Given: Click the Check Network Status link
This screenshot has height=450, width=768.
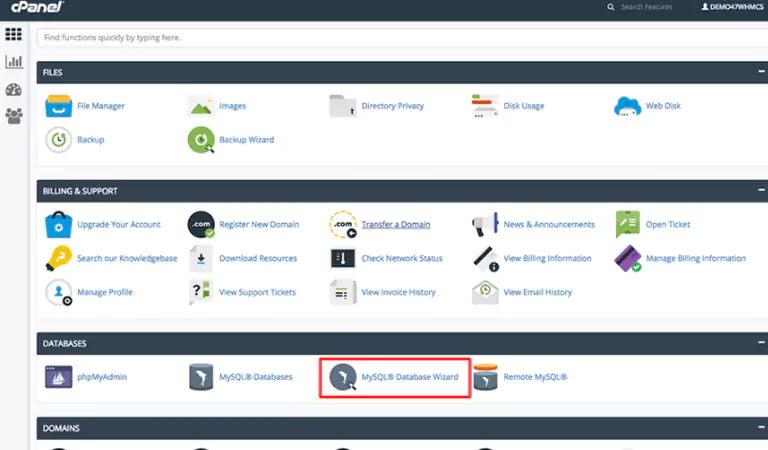Looking at the screenshot, I should pyautogui.click(x=402, y=258).
